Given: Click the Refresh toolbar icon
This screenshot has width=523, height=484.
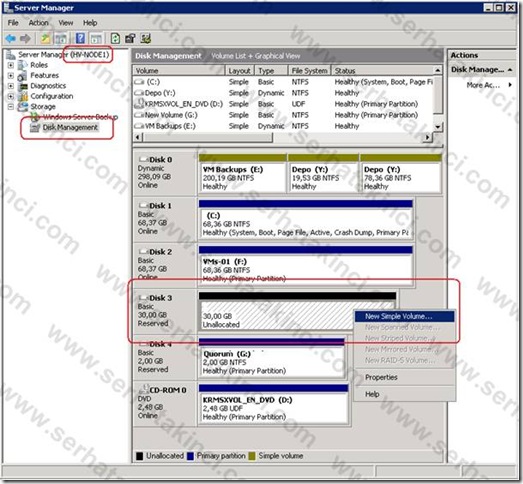Looking at the screenshot, I should pyautogui.click(x=115, y=39).
